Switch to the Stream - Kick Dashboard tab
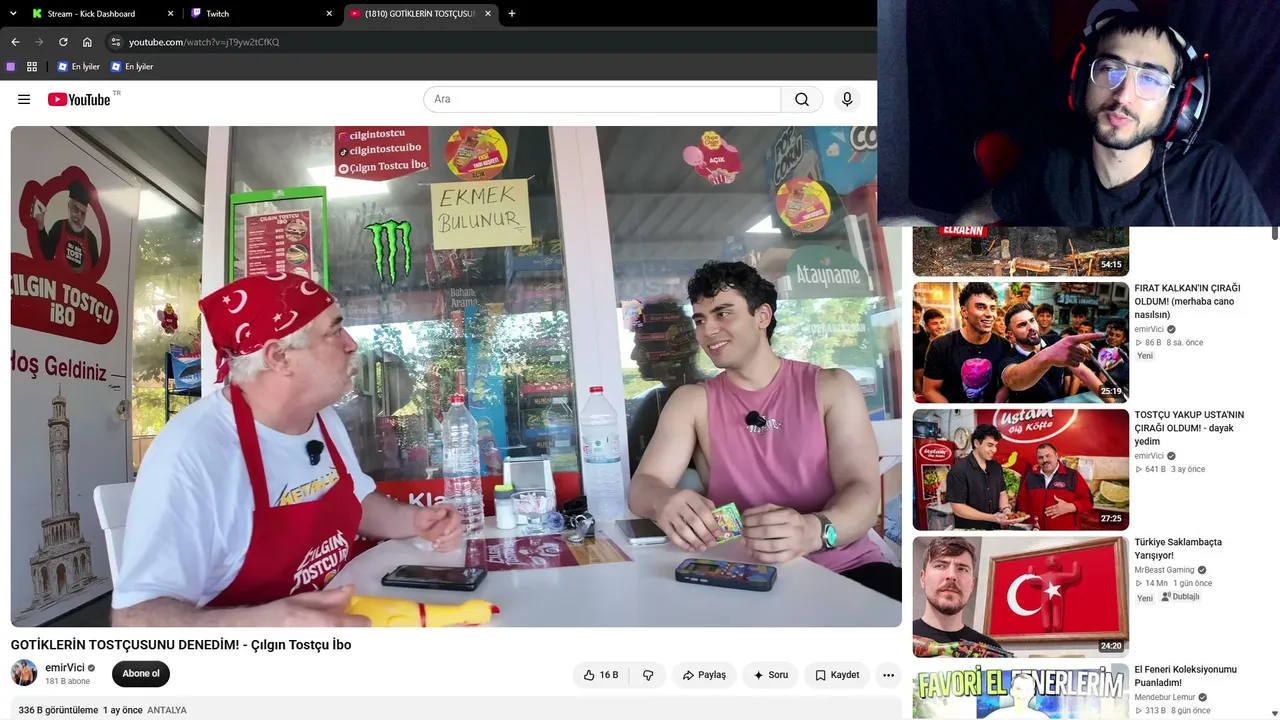 tap(102, 14)
